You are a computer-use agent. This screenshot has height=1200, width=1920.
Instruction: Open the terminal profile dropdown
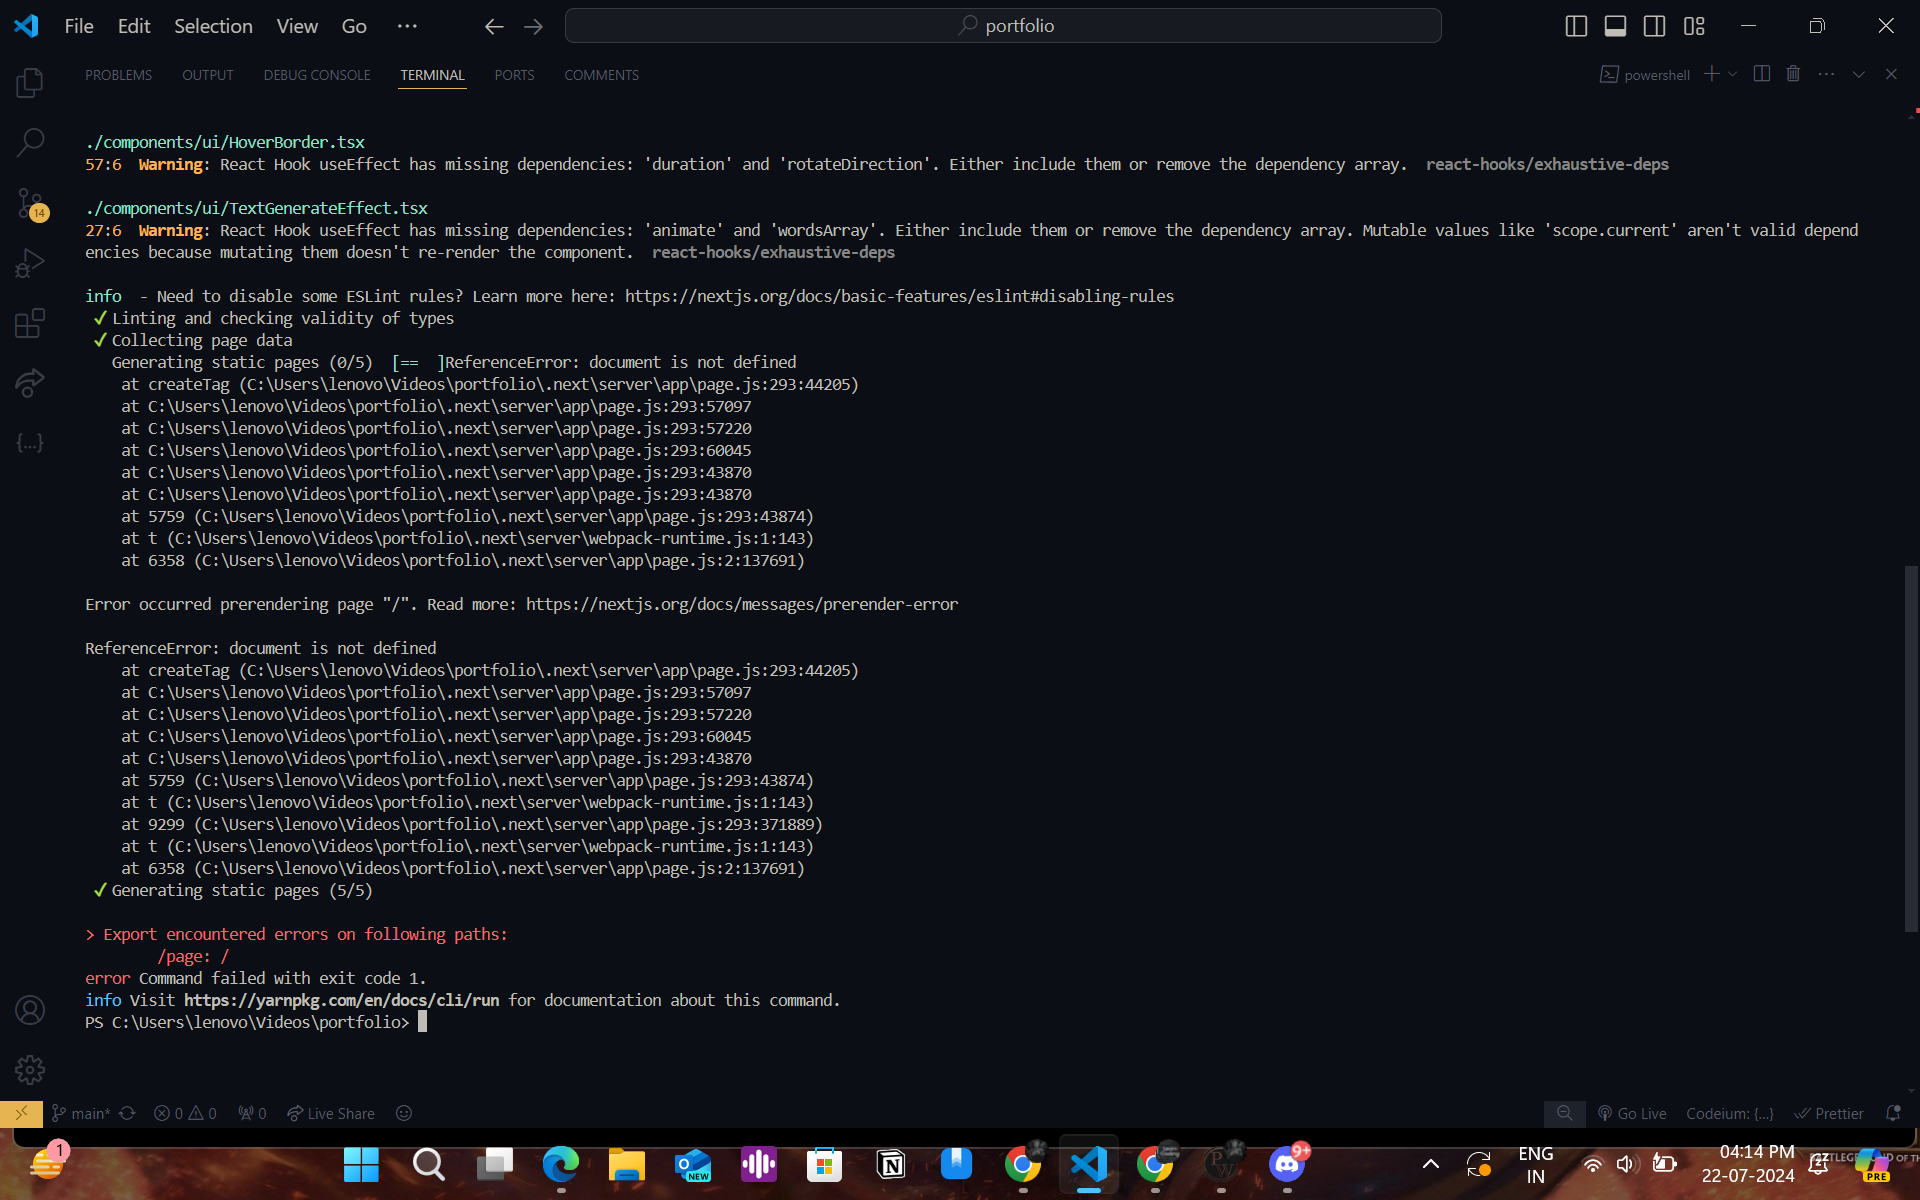pyautogui.click(x=1733, y=74)
